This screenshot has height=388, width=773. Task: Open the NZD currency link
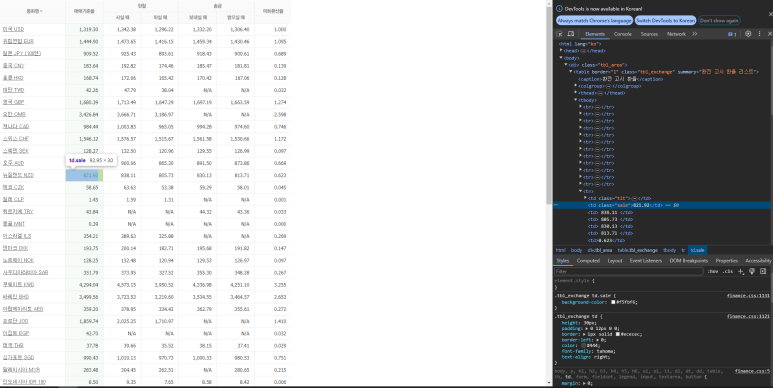[18, 175]
